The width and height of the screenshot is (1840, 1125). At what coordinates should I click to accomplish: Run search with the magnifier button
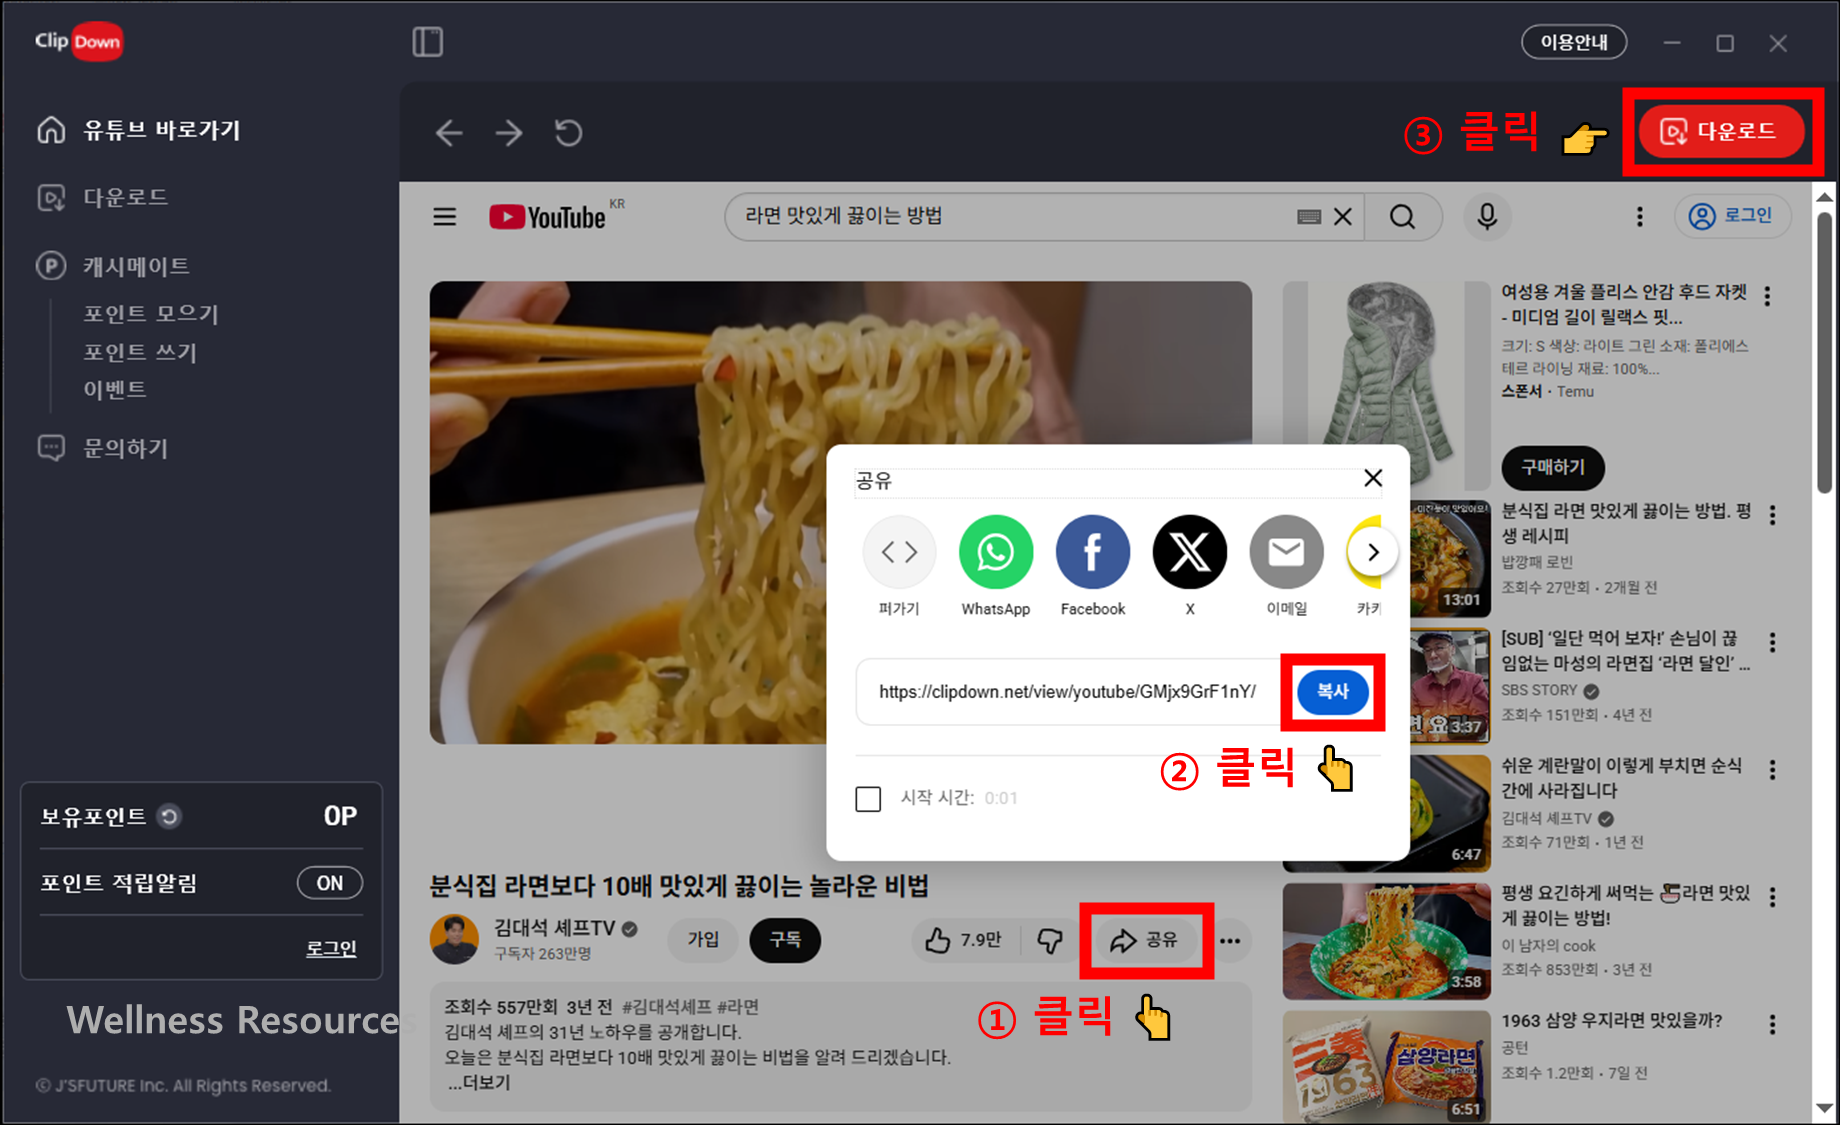click(1403, 217)
